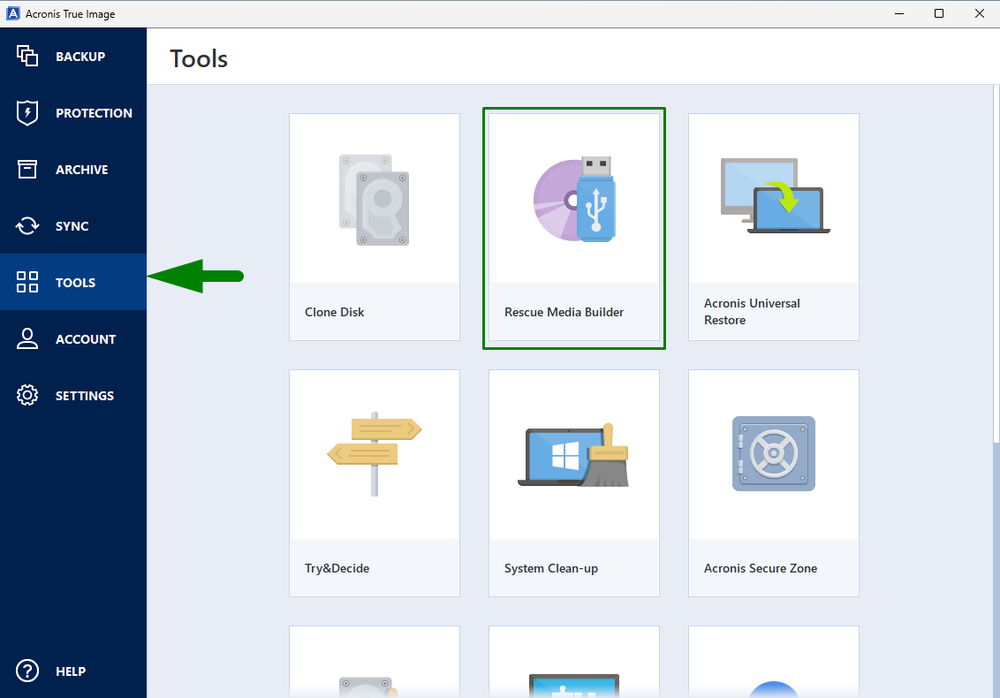Open the Account person icon

tap(28, 338)
